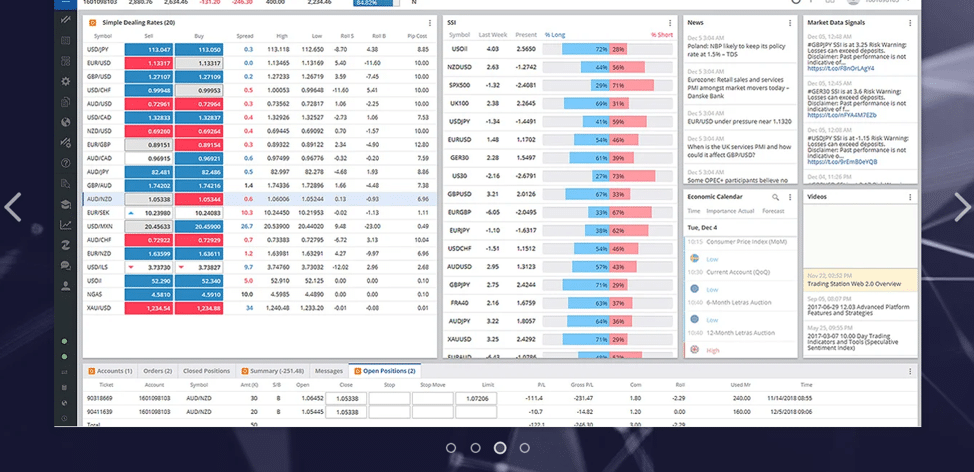Image resolution: width=974 pixels, height=472 pixels.
Task: Open Trading Station Web 2.0 Overview video
Action: (860, 279)
